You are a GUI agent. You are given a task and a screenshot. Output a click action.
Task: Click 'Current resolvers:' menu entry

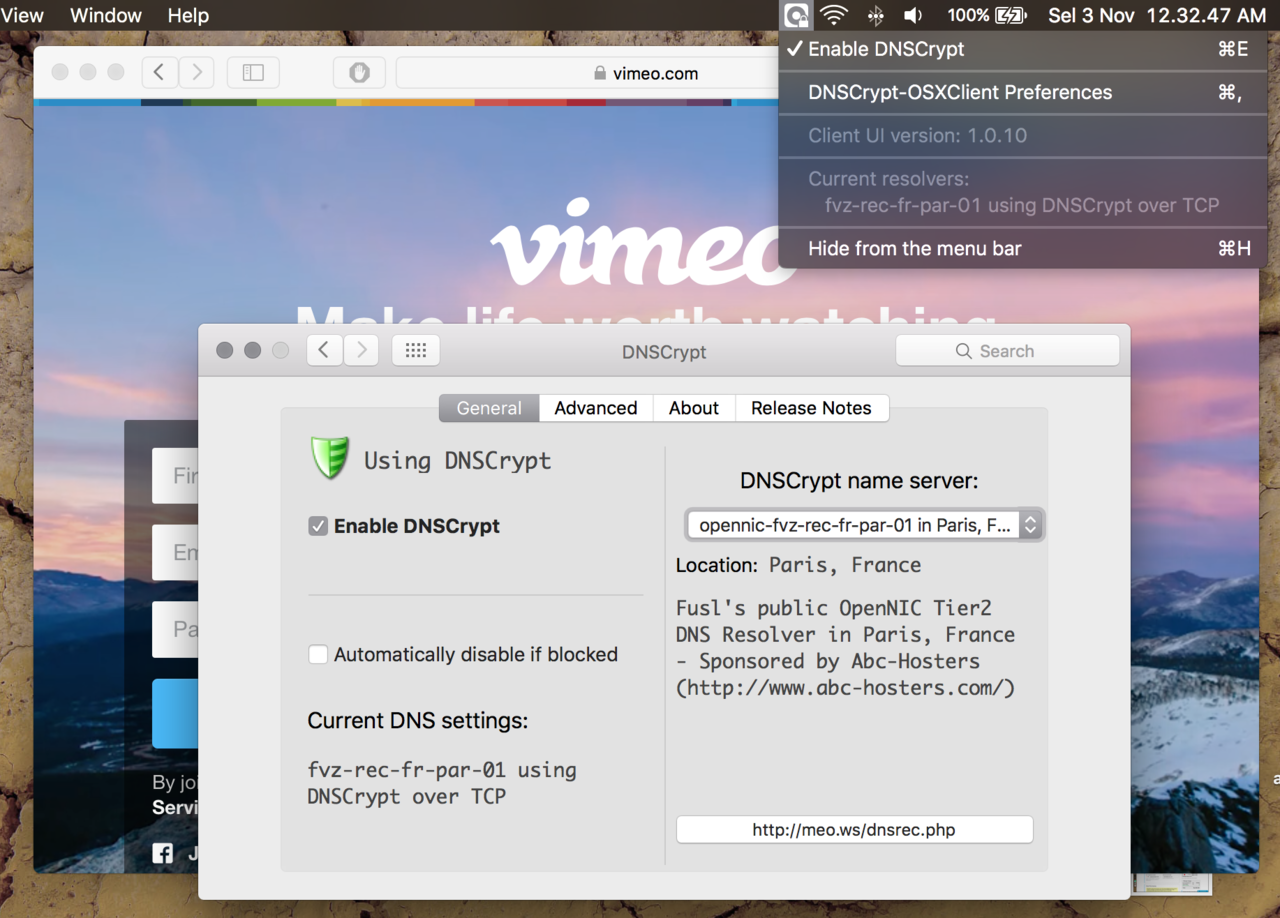888,179
